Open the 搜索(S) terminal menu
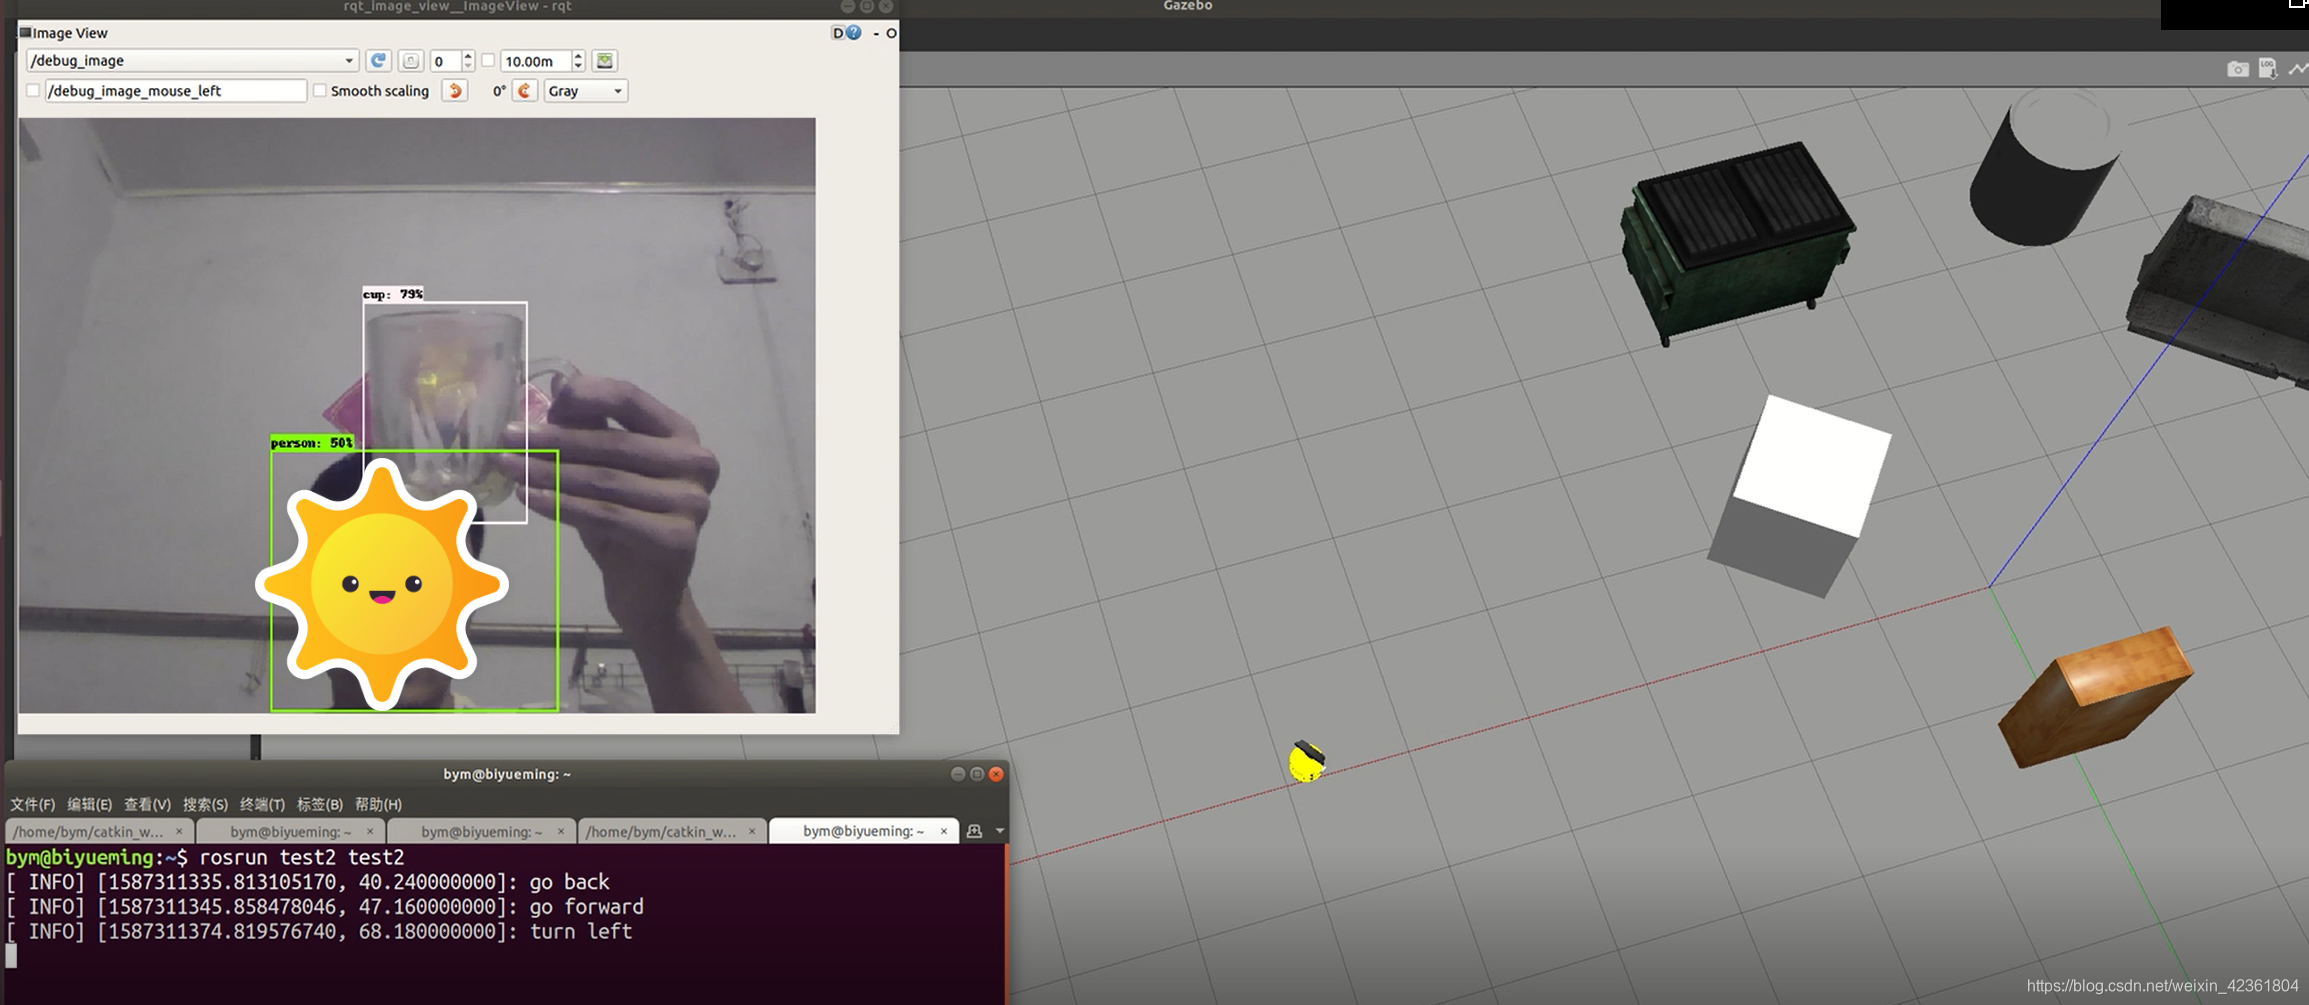Image resolution: width=2309 pixels, height=1005 pixels. [x=205, y=804]
